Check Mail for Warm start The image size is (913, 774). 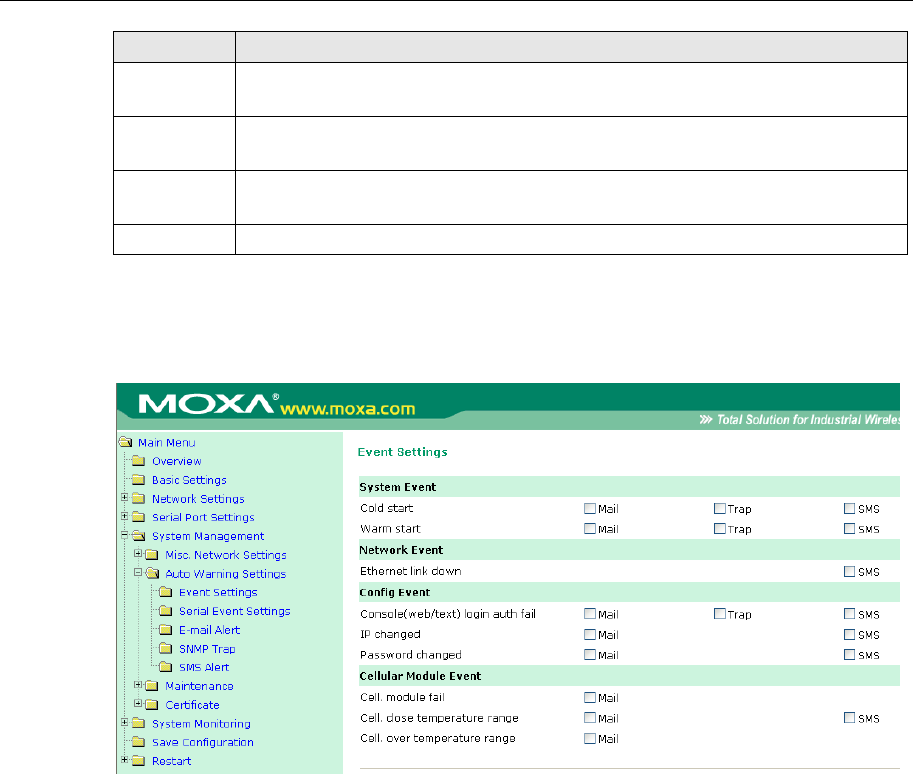(590, 529)
